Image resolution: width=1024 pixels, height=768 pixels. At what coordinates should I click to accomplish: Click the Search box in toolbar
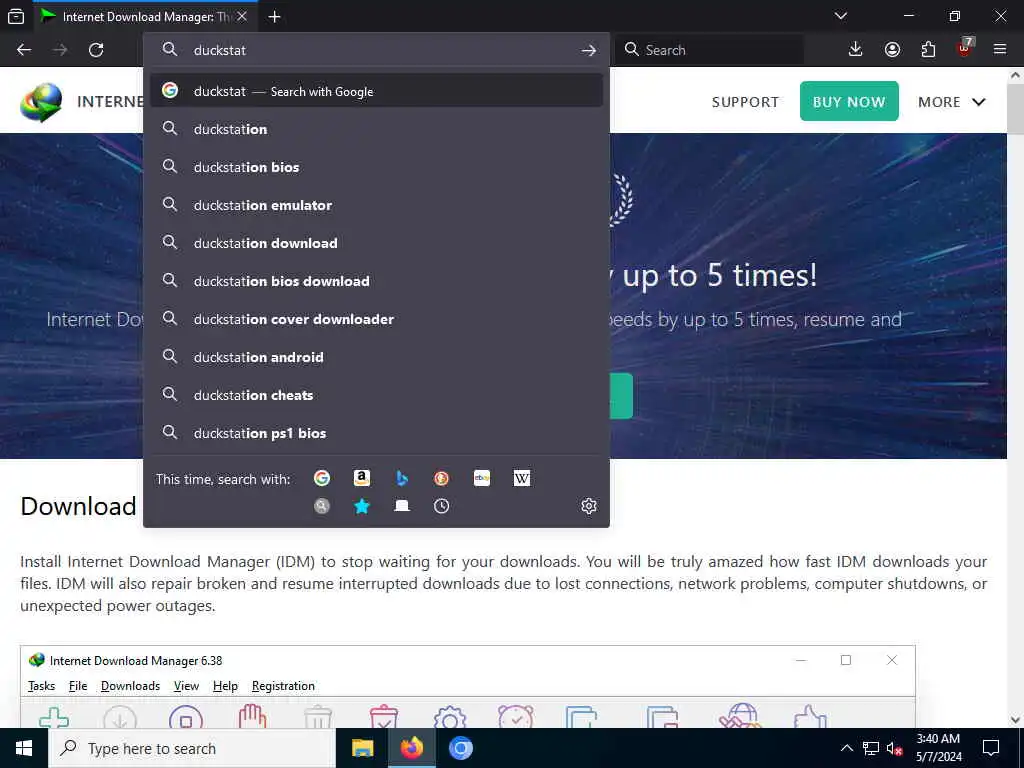709,50
